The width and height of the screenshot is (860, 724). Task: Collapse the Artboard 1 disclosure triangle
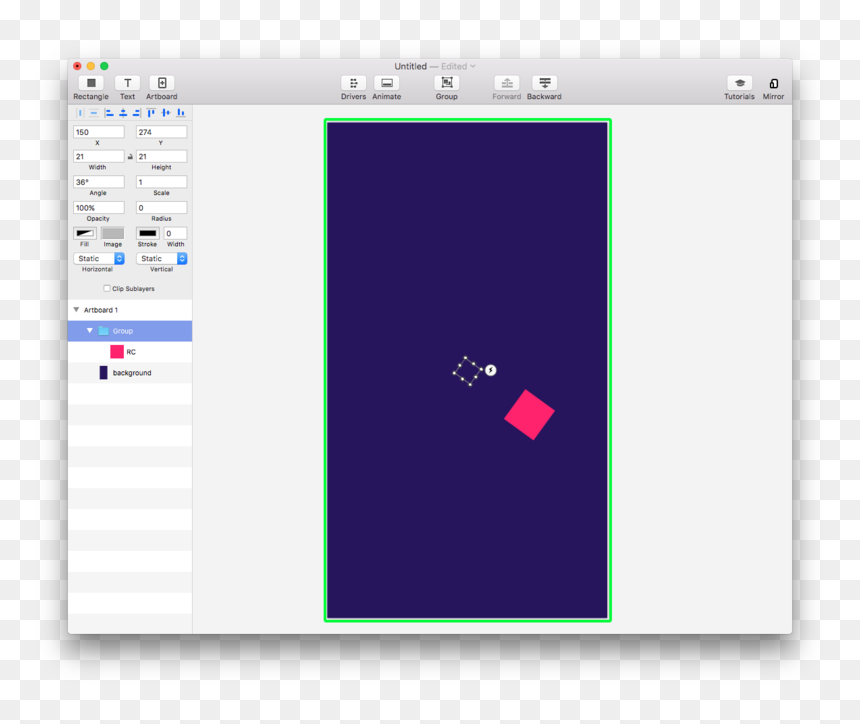pyautogui.click(x=76, y=310)
